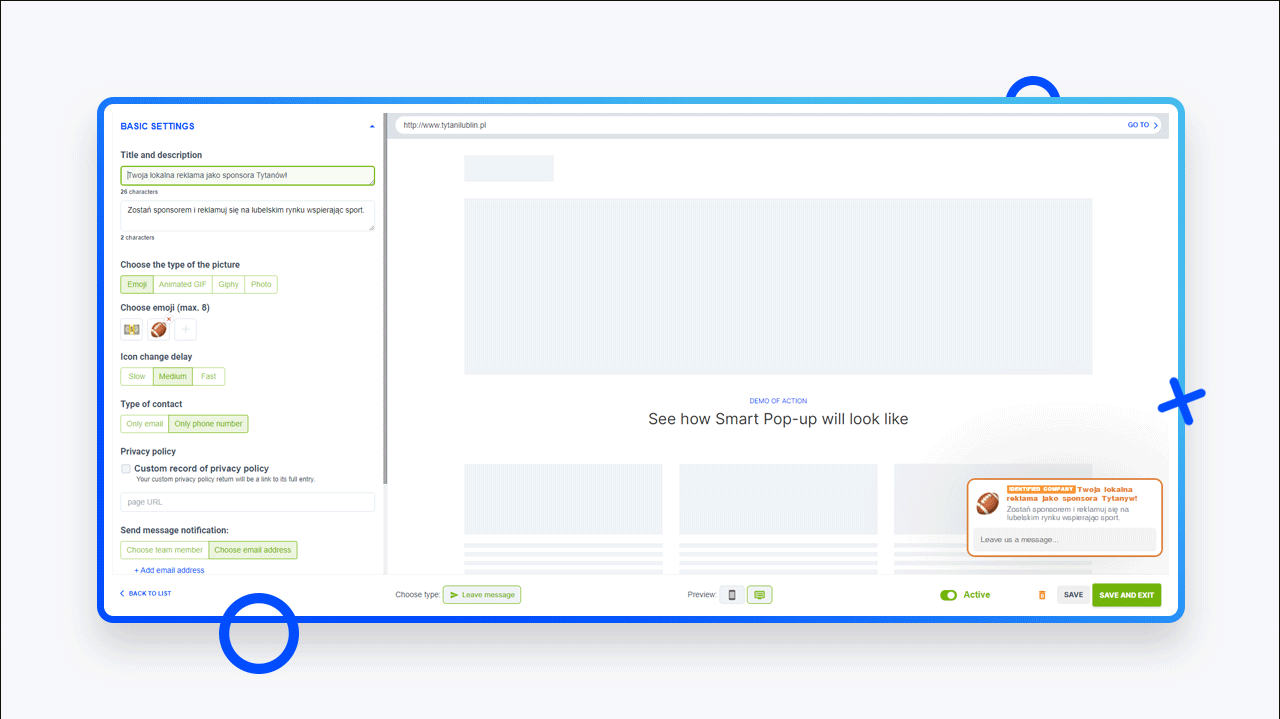Click the 'Privacy policy' section label
1280x719 pixels.
(148, 452)
